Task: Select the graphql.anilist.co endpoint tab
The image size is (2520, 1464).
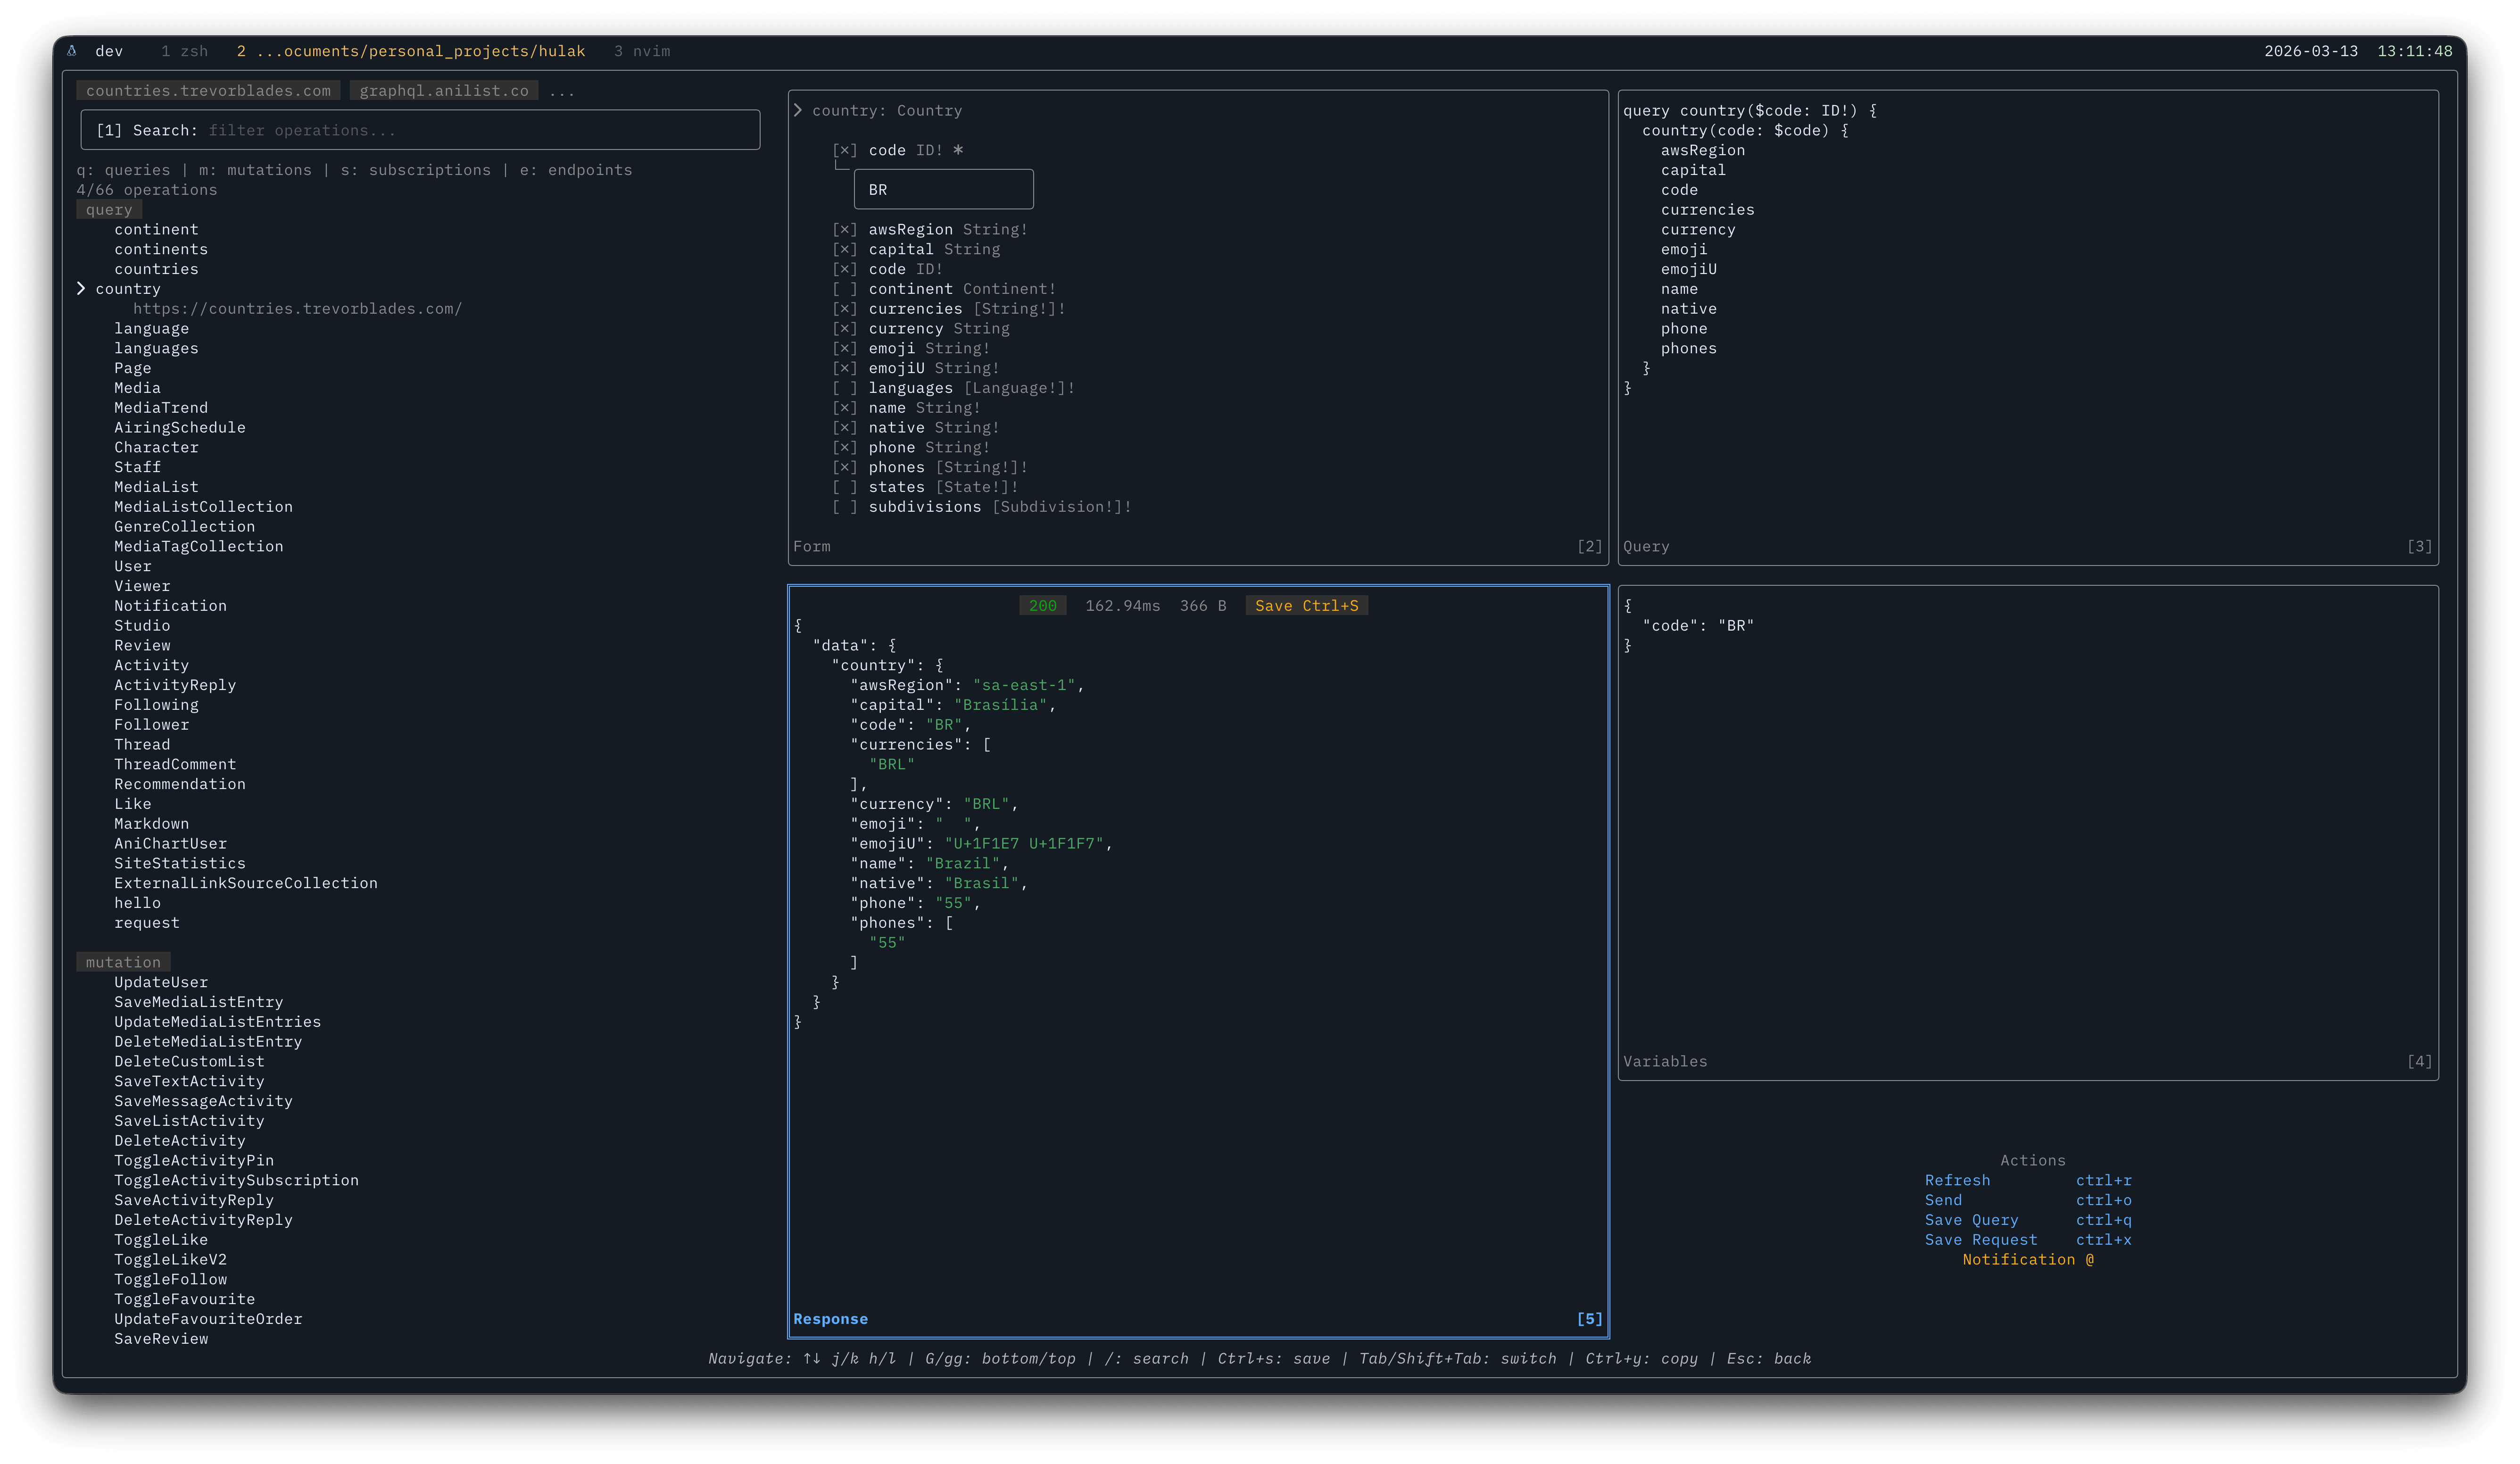Action: pyautogui.click(x=444, y=91)
